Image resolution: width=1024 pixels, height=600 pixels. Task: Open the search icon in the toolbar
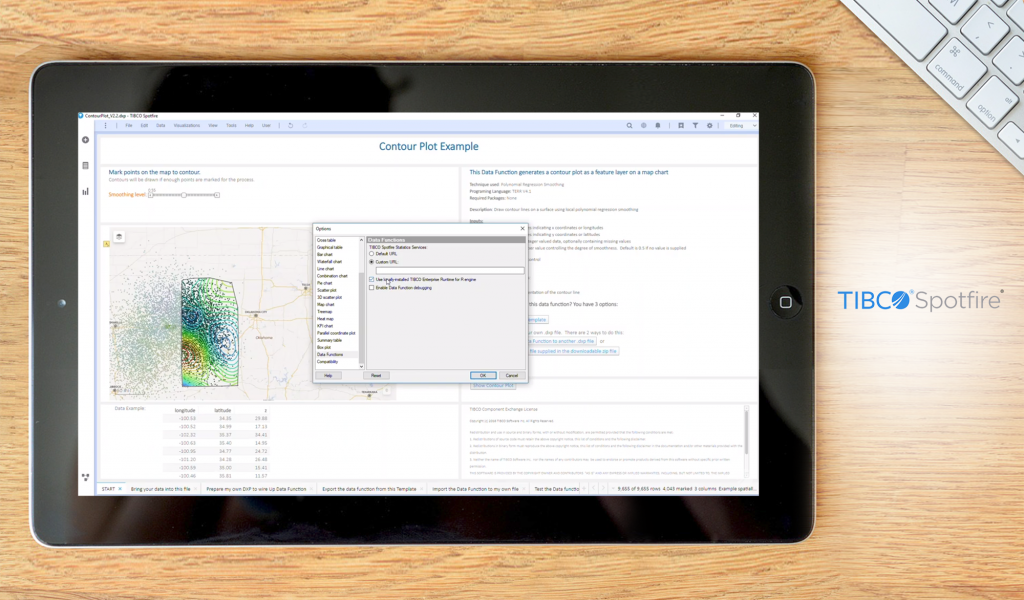click(x=630, y=126)
